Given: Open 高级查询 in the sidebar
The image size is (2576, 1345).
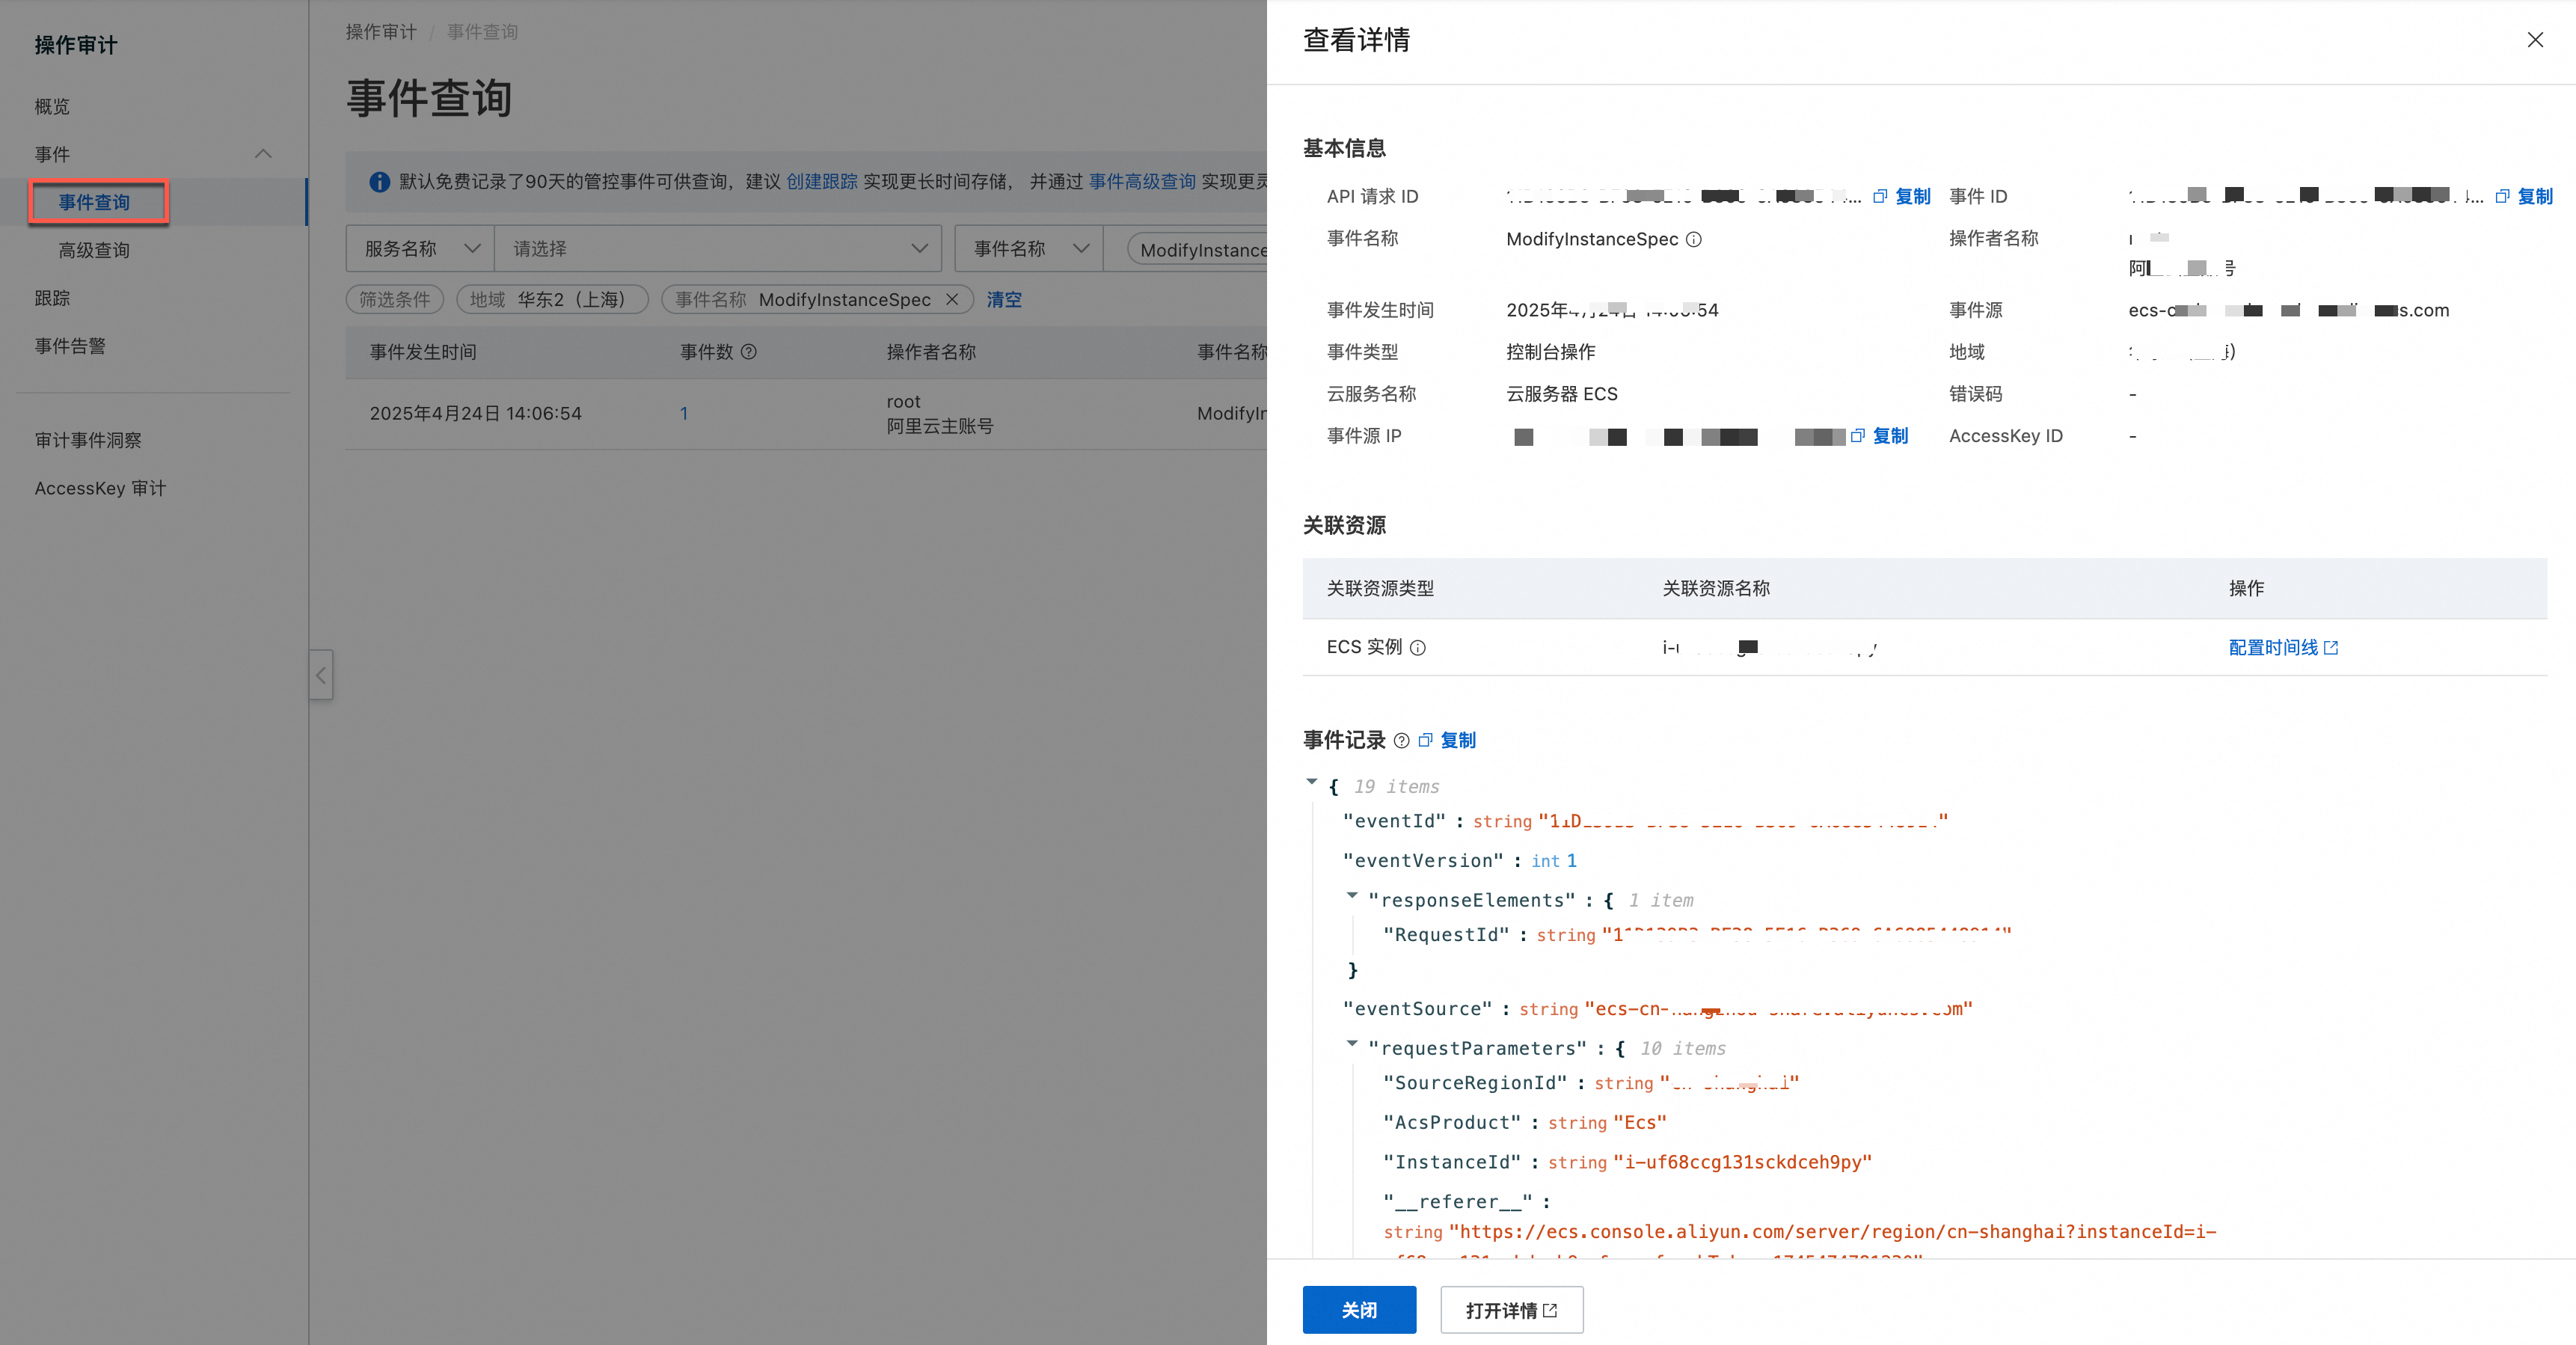Looking at the screenshot, I should pyautogui.click(x=94, y=250).
